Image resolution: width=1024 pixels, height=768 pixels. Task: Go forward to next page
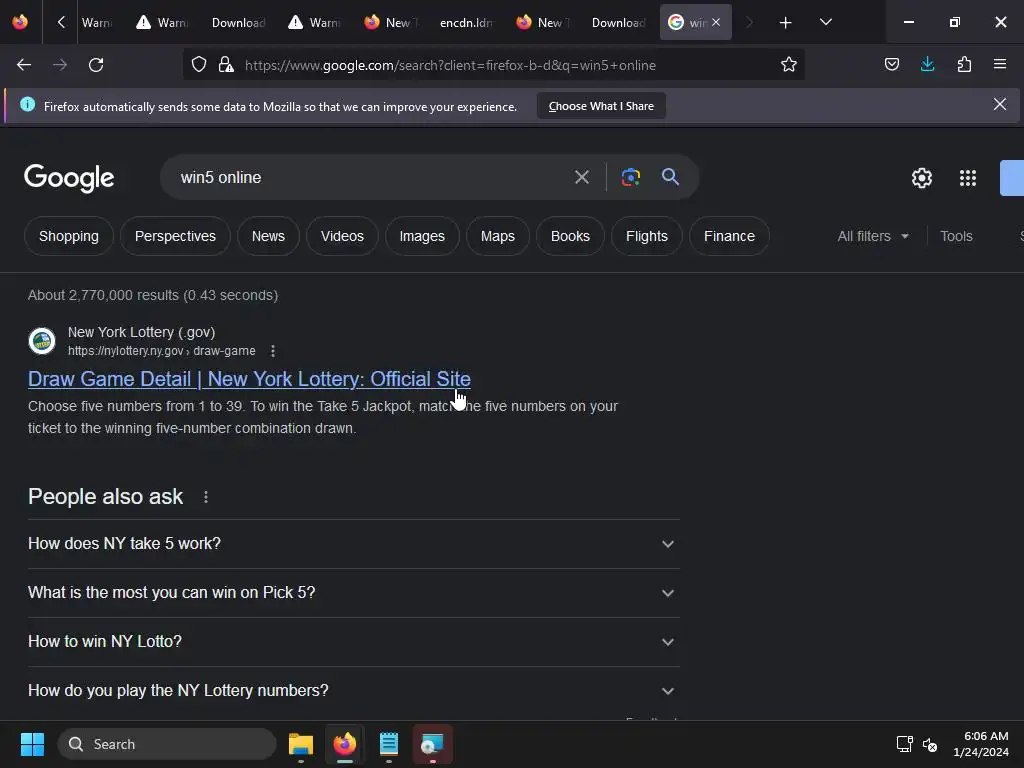point(59,65)
